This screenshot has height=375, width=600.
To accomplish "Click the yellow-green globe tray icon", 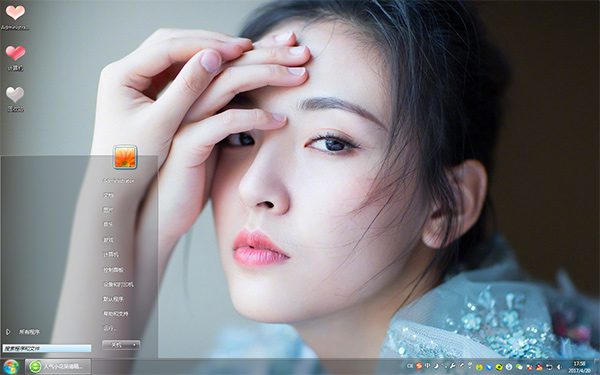I will pos(479,367).
